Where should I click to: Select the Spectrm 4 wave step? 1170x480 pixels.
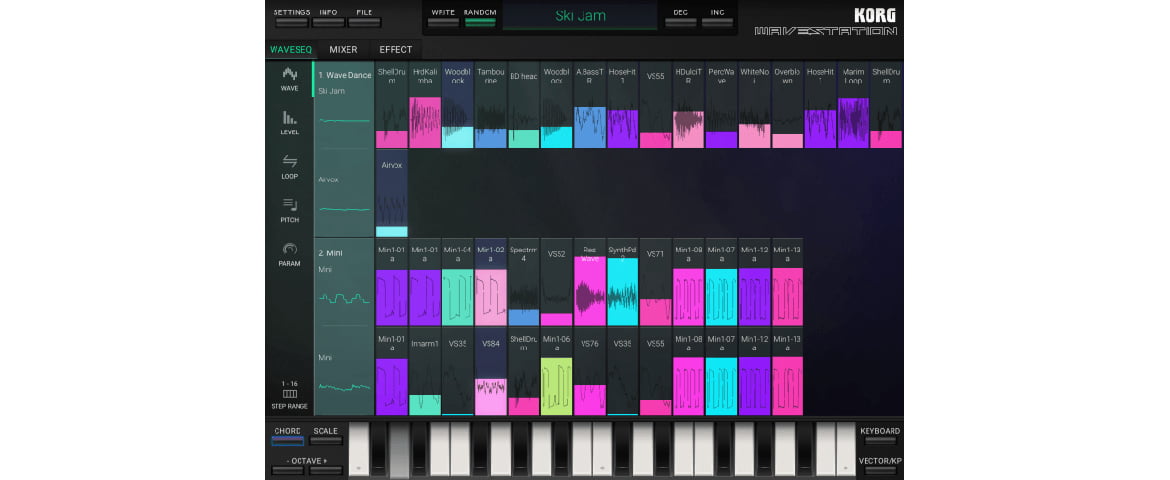(524, 282)
